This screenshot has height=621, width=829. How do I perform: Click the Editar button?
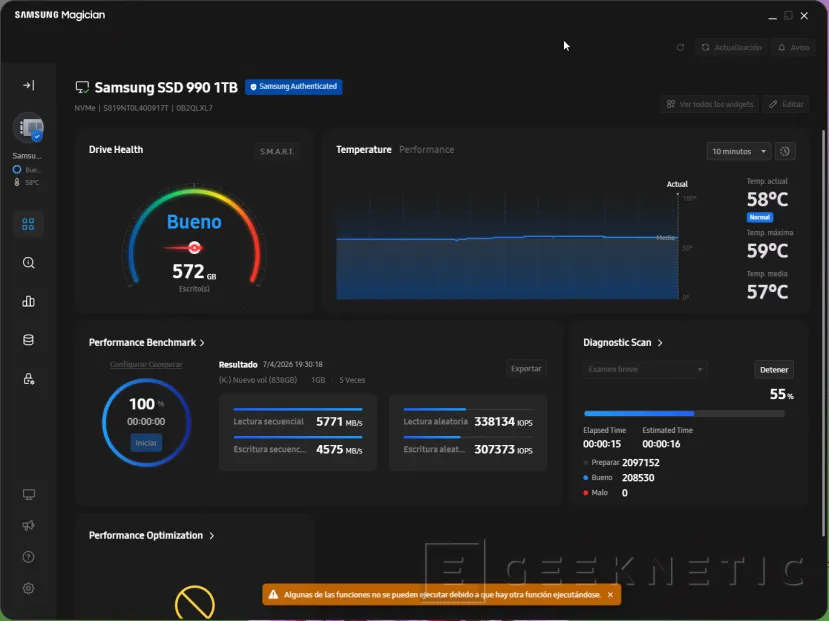coord(786,104)
